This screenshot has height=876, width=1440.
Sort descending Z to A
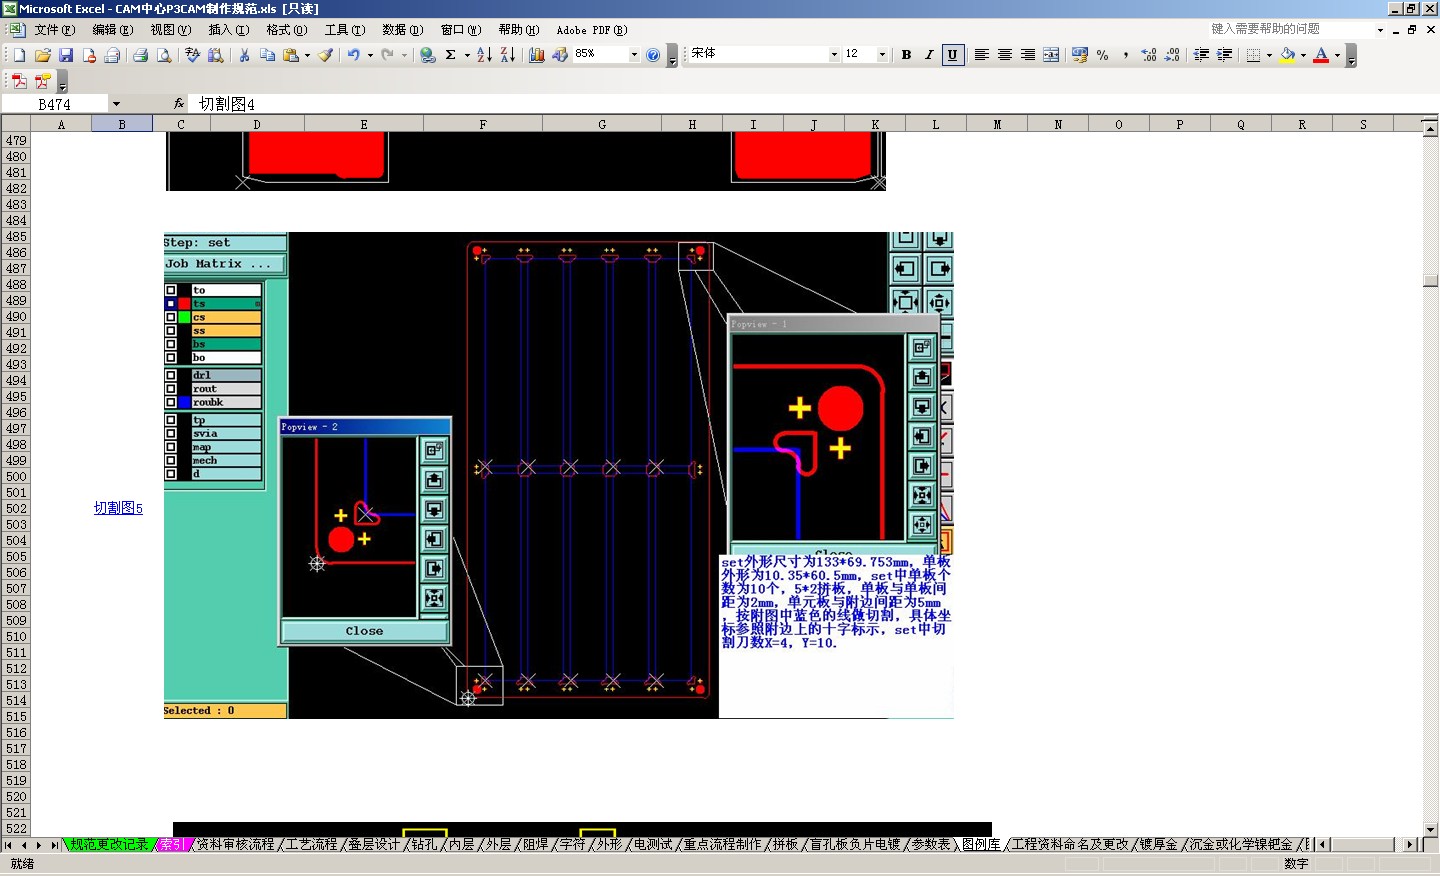coord(507,55)
